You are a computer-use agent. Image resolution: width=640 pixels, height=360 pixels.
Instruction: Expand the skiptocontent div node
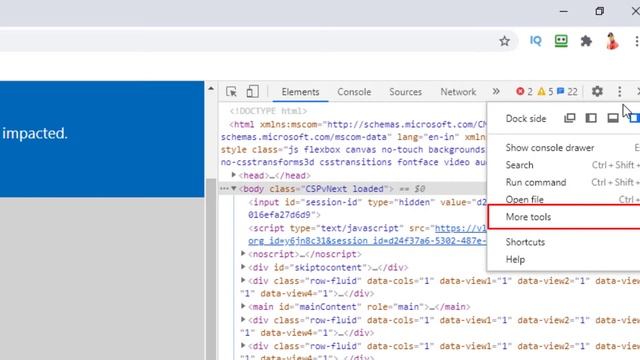243,267
